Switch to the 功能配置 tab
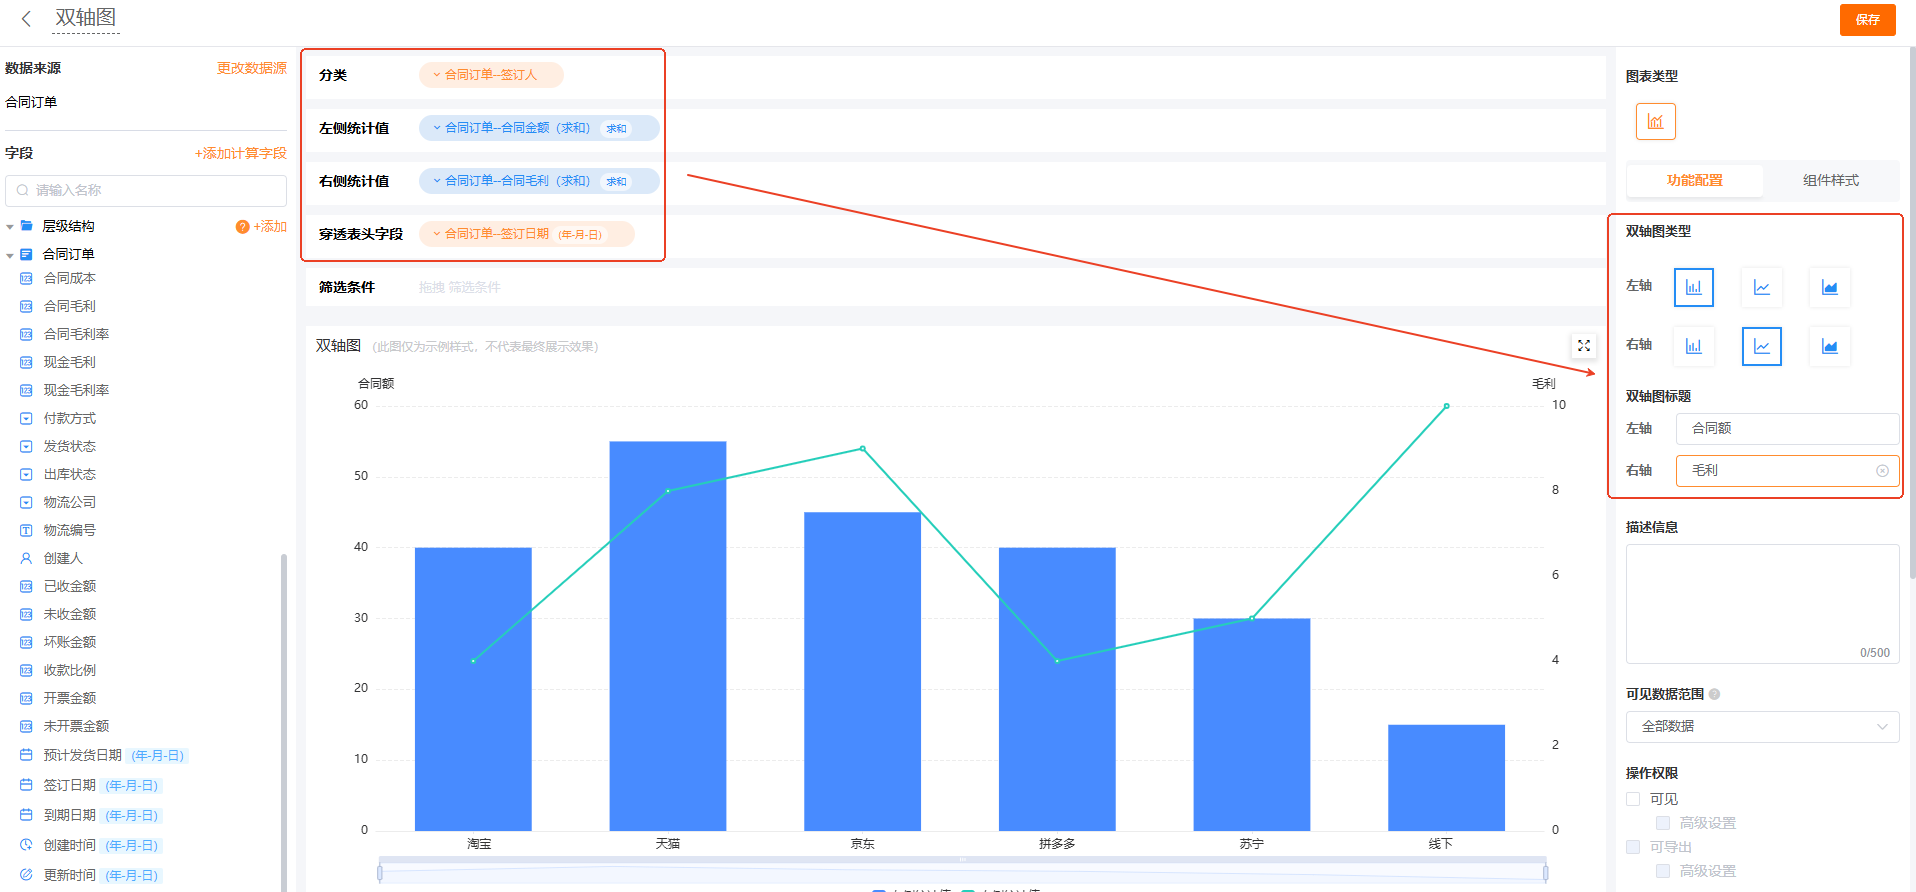This screenshot has height=892, width=1916. pos(1694,180)
